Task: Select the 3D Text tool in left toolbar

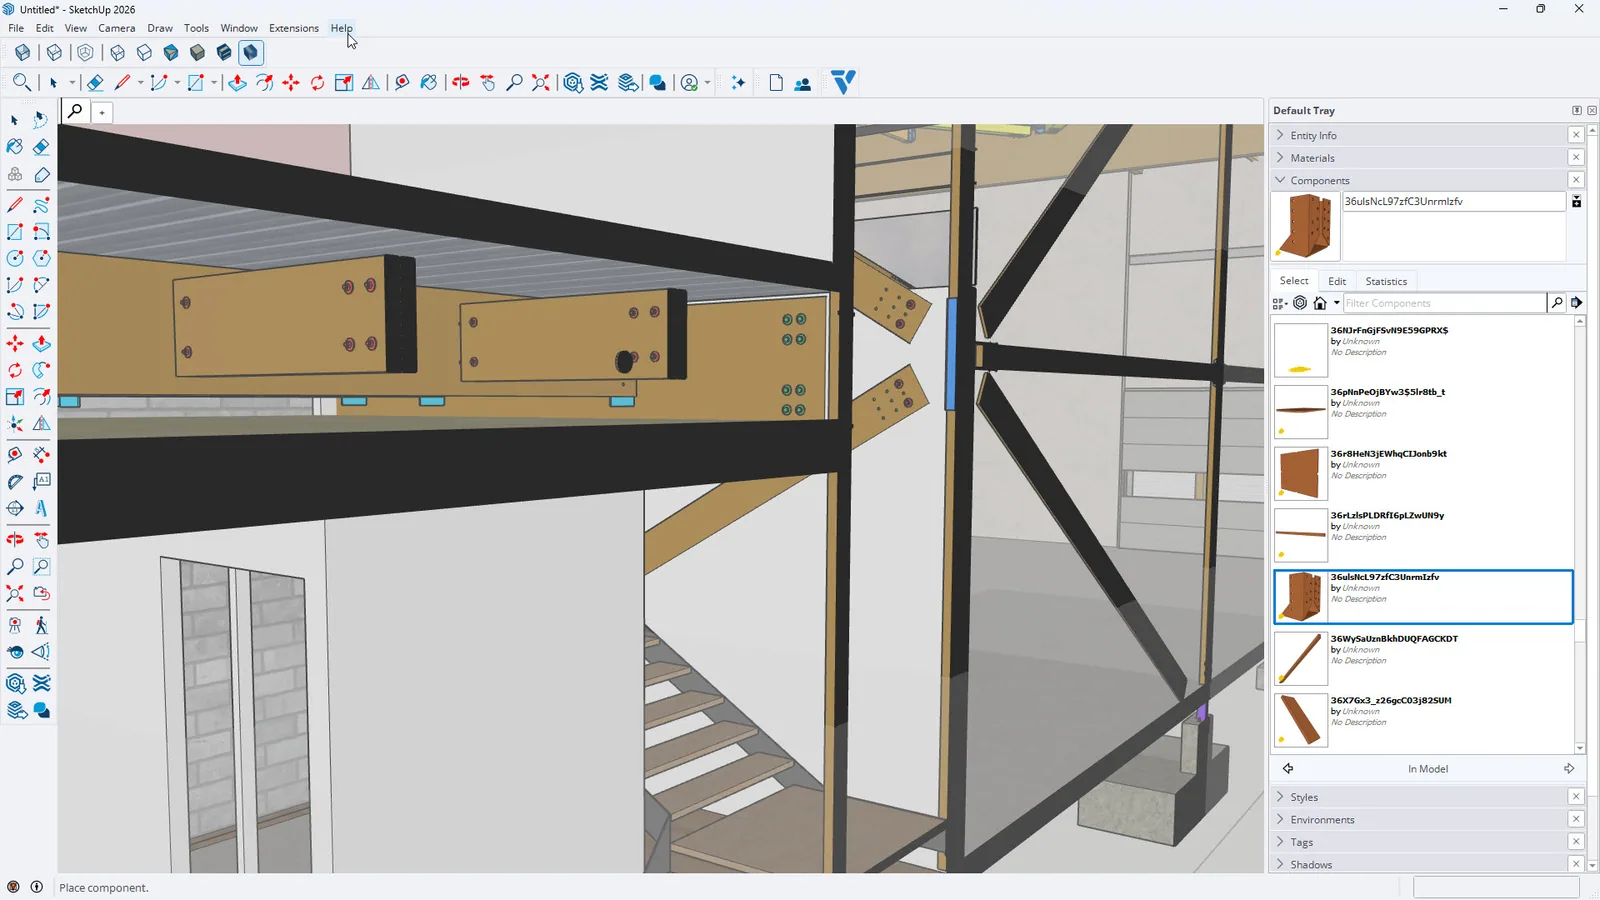Action: (x=41, y=508)
